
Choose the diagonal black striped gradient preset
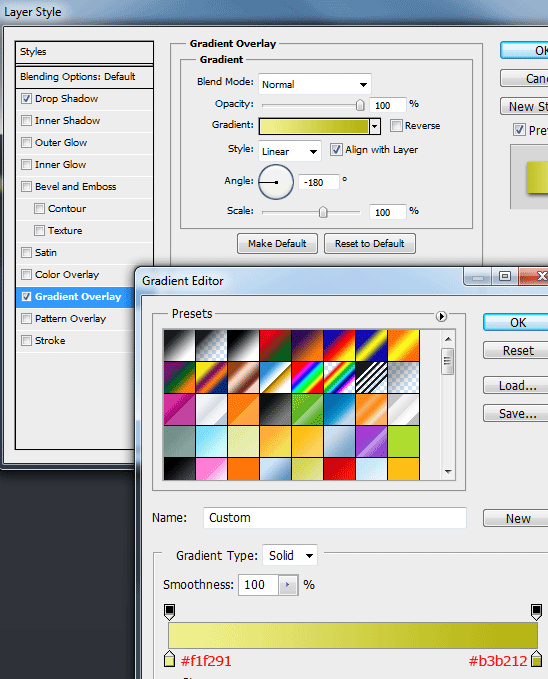(372, 378)
